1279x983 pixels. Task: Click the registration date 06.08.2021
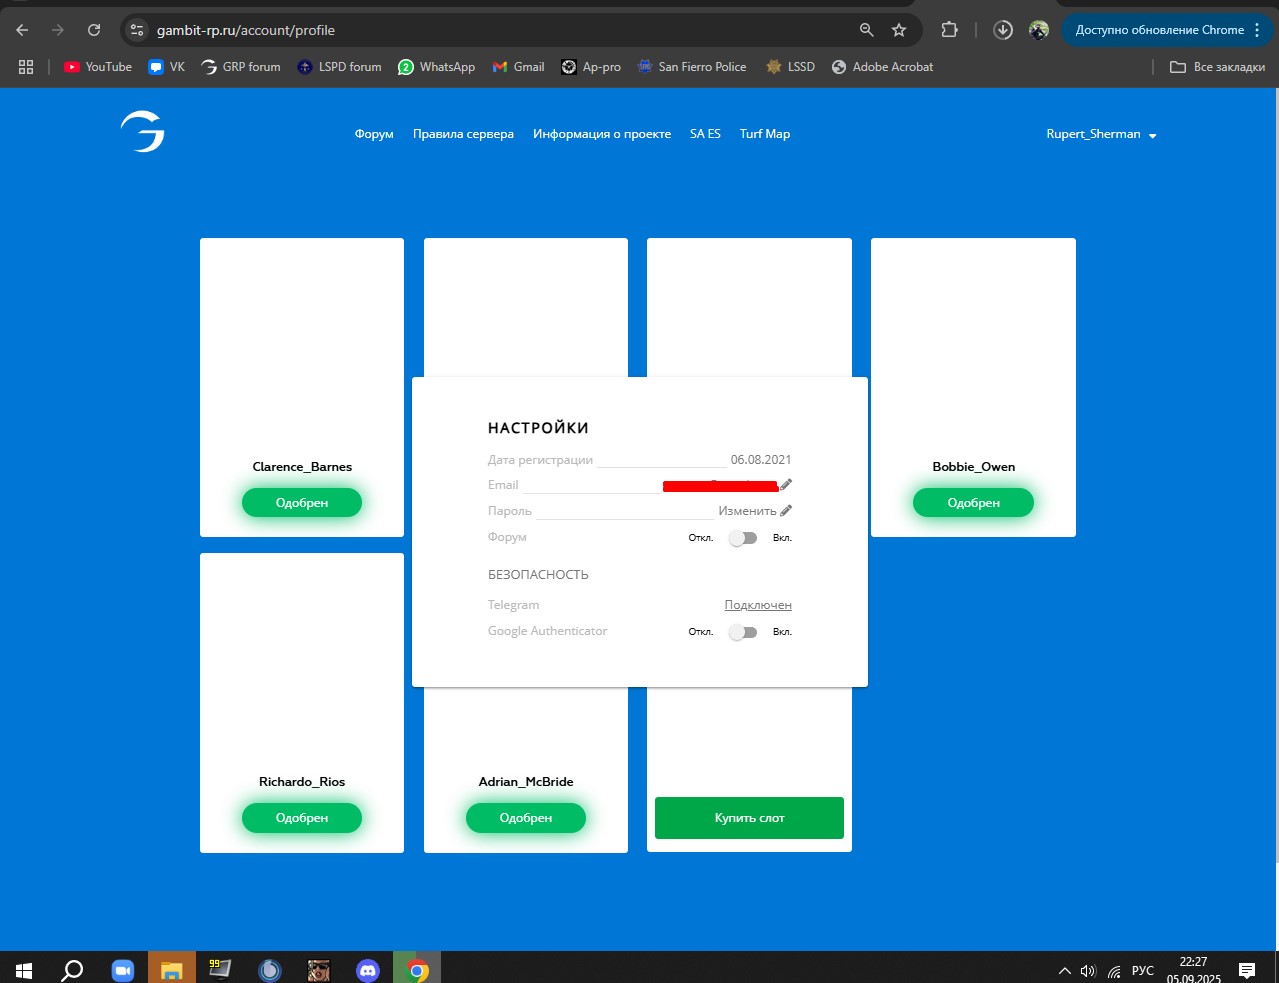click(x=761, y=460)
